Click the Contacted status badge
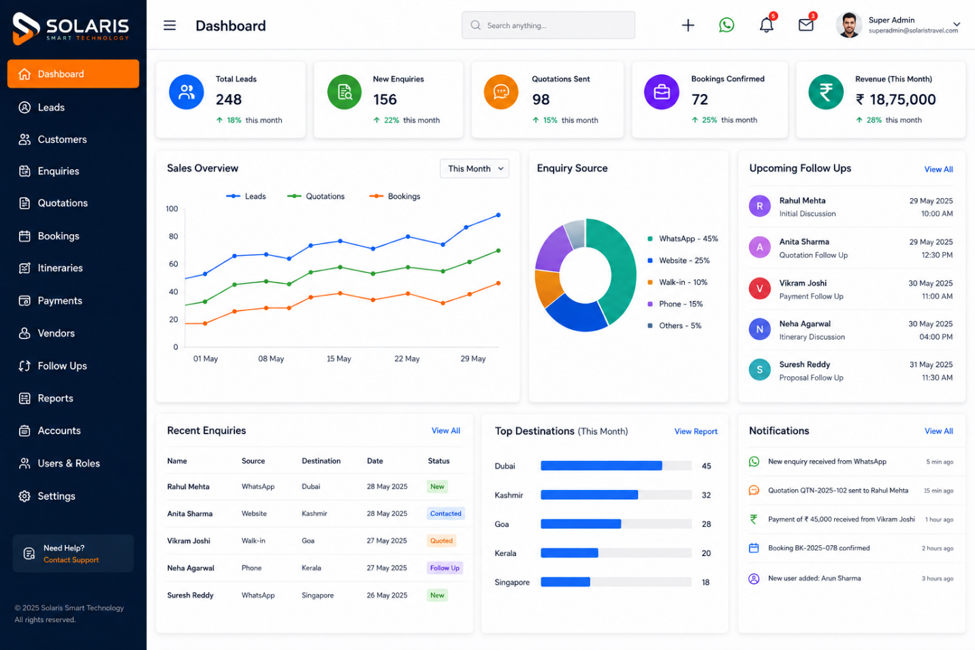The width and height of the screenshot is (975, 650). coord(446,514)
